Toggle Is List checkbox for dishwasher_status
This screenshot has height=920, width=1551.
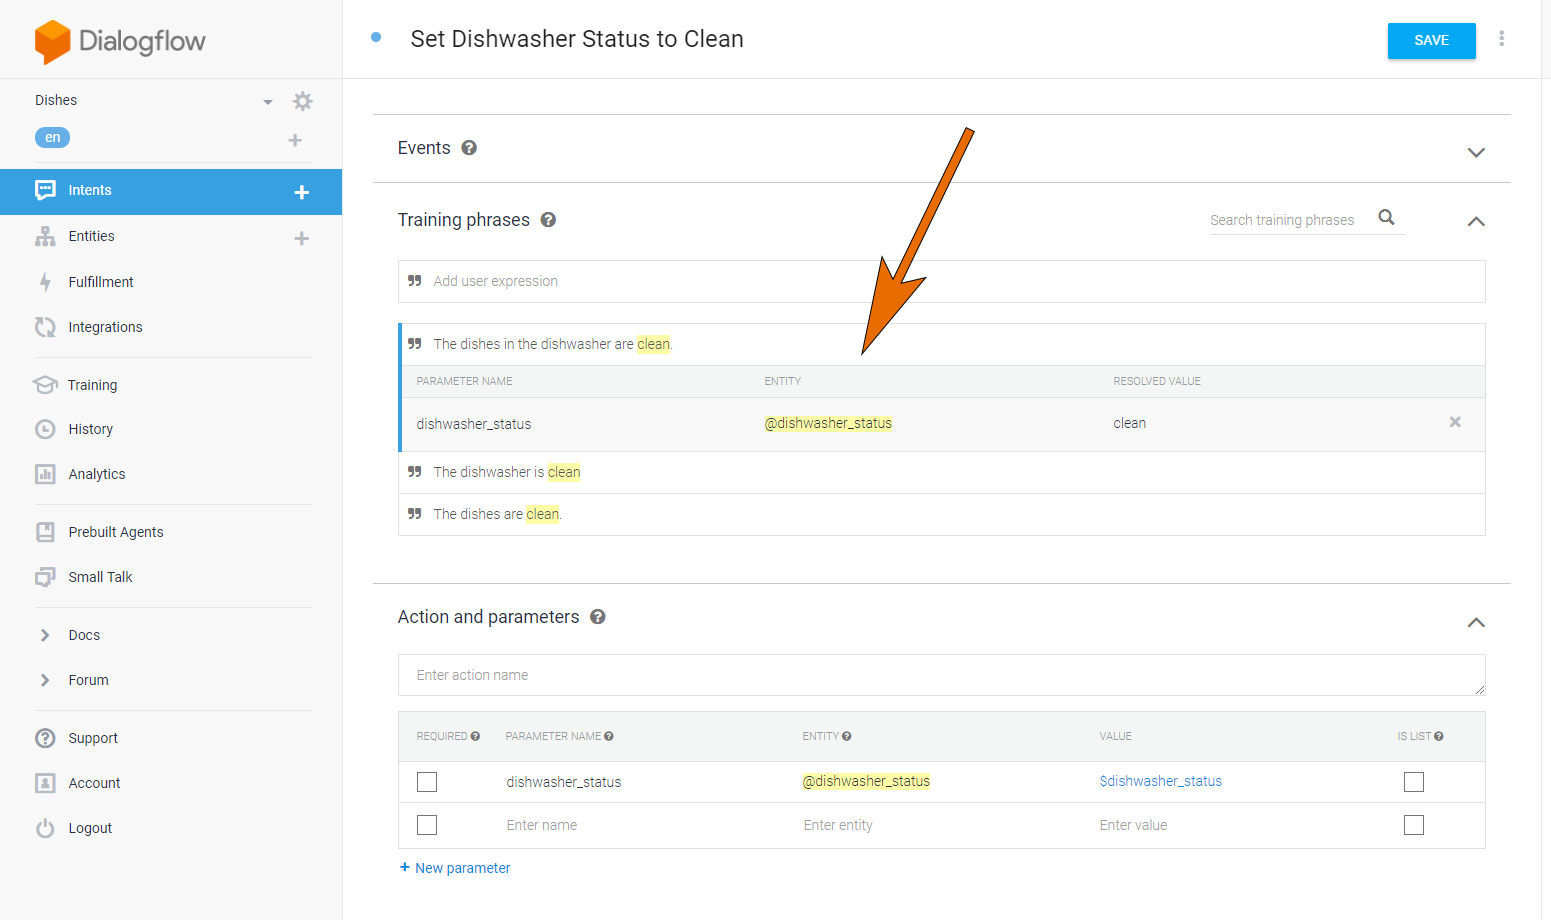click(1413, 782)
